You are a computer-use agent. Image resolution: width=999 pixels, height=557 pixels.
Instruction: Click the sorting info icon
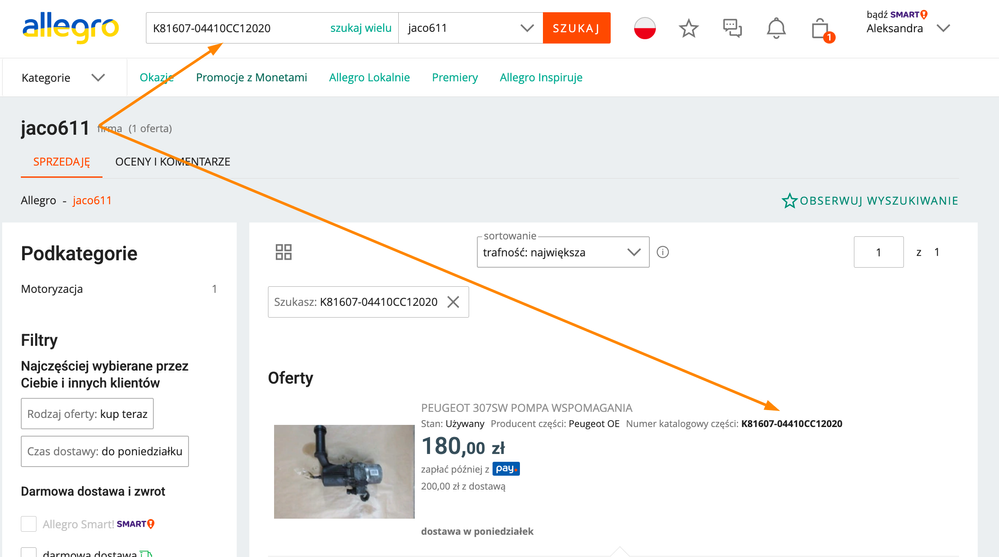[x=663, y=252]
